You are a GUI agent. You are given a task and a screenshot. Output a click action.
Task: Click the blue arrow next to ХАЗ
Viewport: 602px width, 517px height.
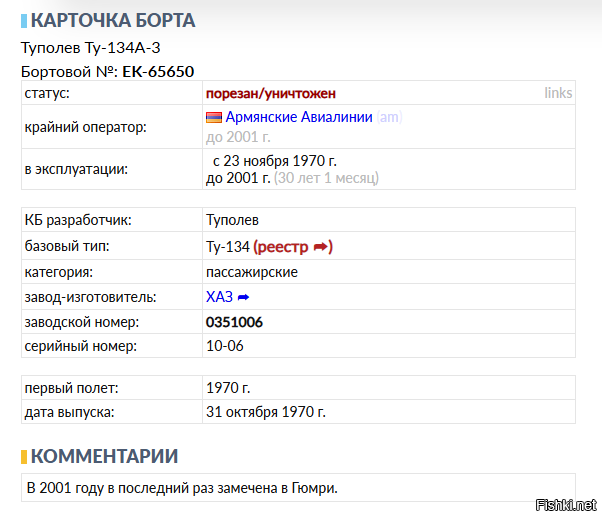(243, 297)
